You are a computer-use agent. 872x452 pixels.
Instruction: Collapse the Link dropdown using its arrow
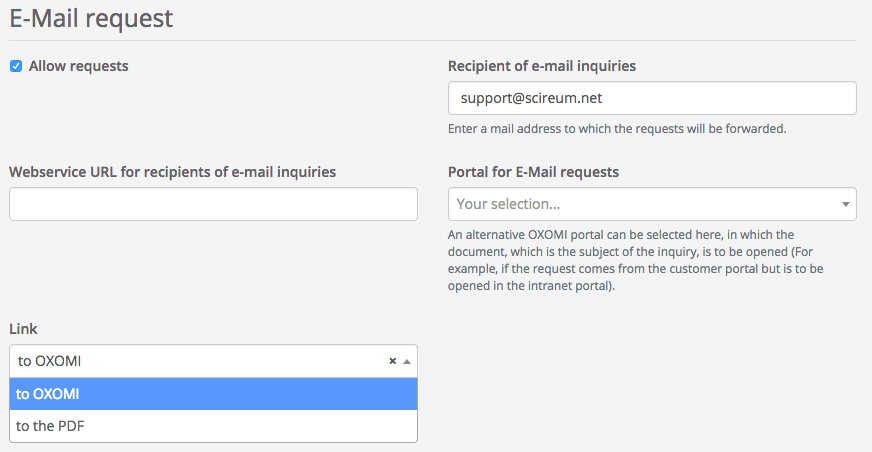tap(406, 361)
